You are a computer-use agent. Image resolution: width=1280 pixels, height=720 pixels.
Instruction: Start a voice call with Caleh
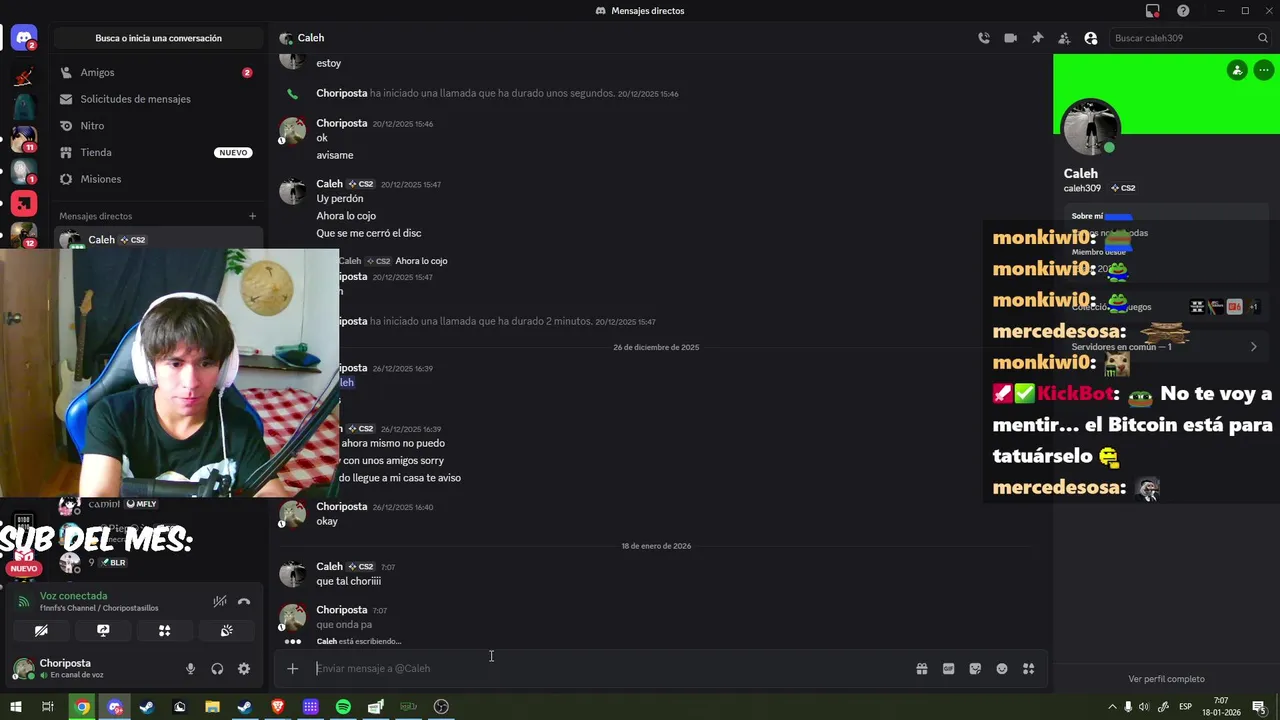pyautogui.click(x=984, y=38)
